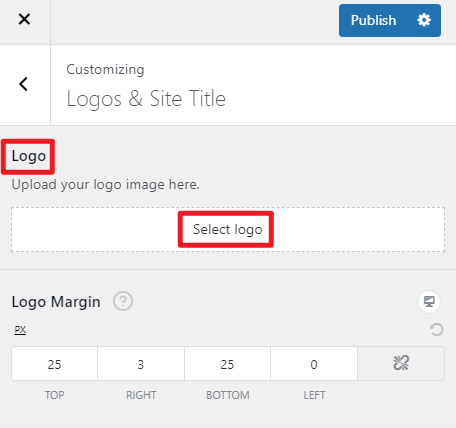Open publish settings gear icon
456x428 pixels.
point(424,20)
